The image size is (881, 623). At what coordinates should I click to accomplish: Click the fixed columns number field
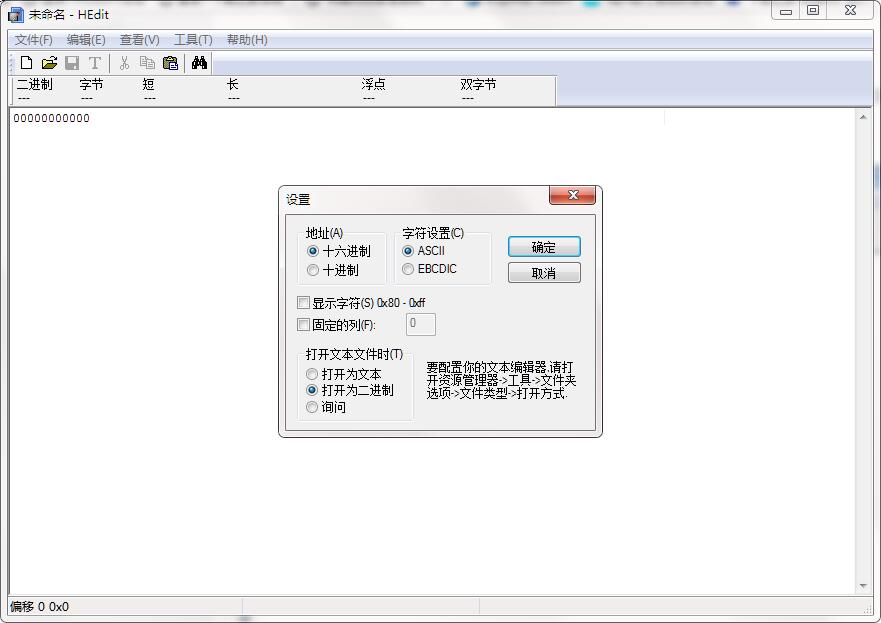420,324
